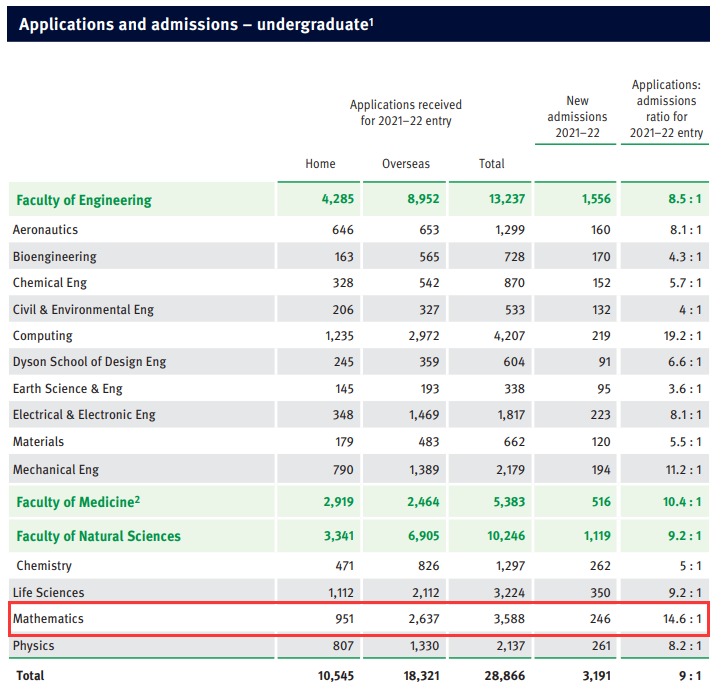Select the 'Bioengineering' row label
The height and width of the screenshot is (695, 714).
coord(55,257)
